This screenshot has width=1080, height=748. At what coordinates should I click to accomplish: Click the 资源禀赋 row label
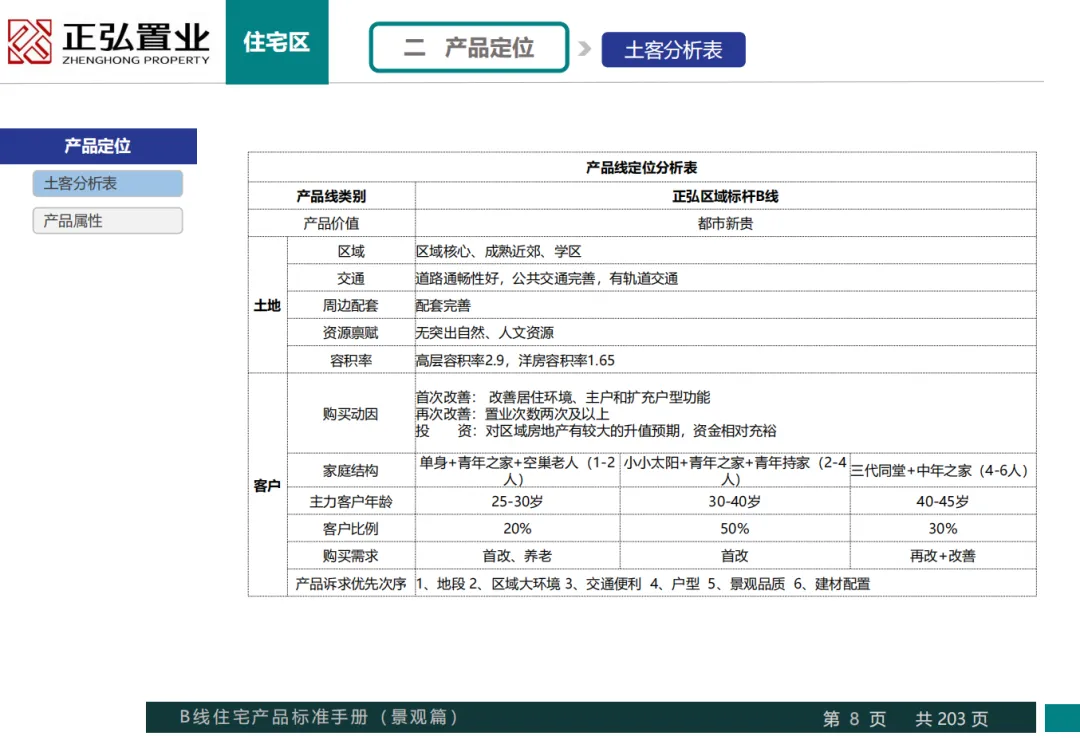click(351, 333)
